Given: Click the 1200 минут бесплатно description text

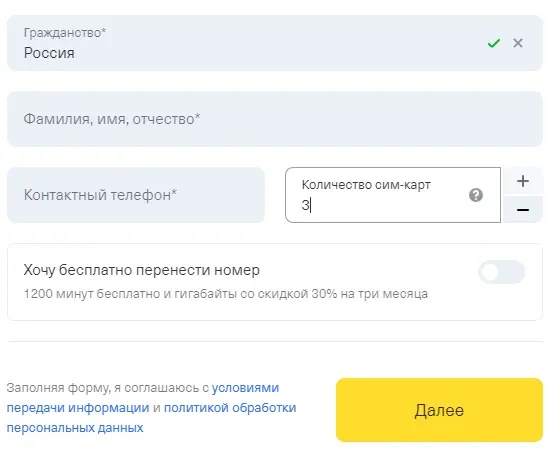Looking at the screenshot, I should point(226,294).
